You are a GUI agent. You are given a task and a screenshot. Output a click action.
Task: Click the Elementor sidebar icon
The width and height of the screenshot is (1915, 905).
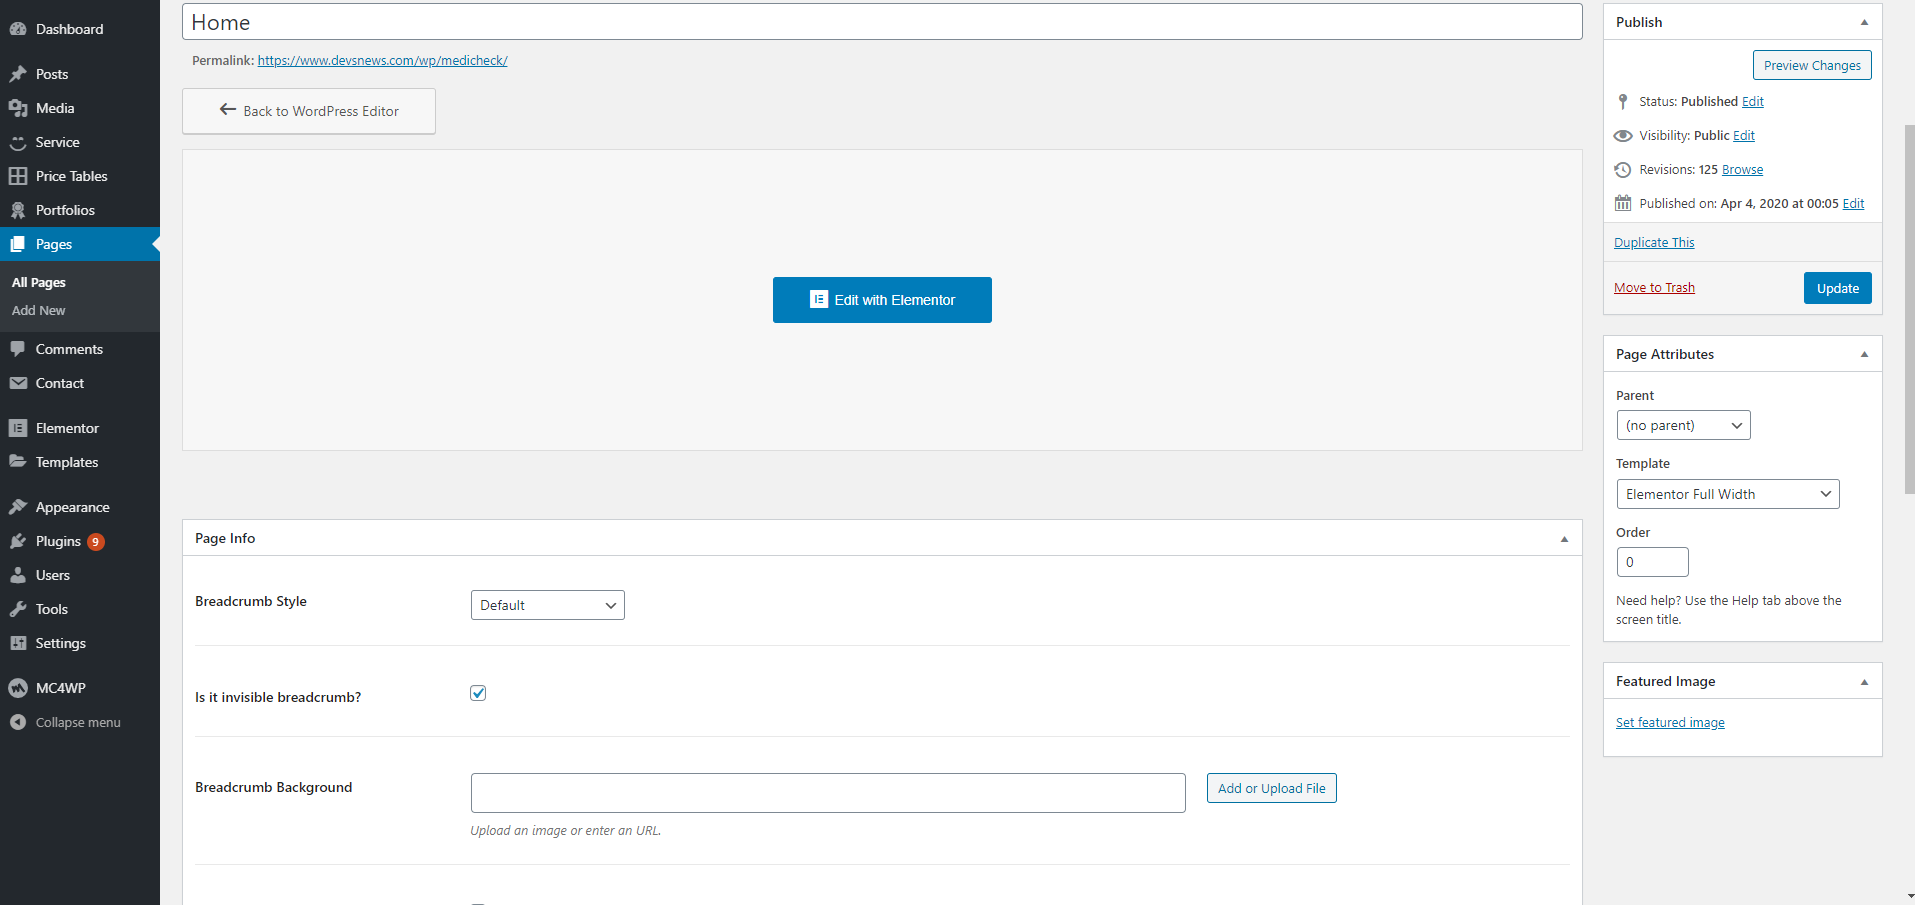[x=18, y=428]
